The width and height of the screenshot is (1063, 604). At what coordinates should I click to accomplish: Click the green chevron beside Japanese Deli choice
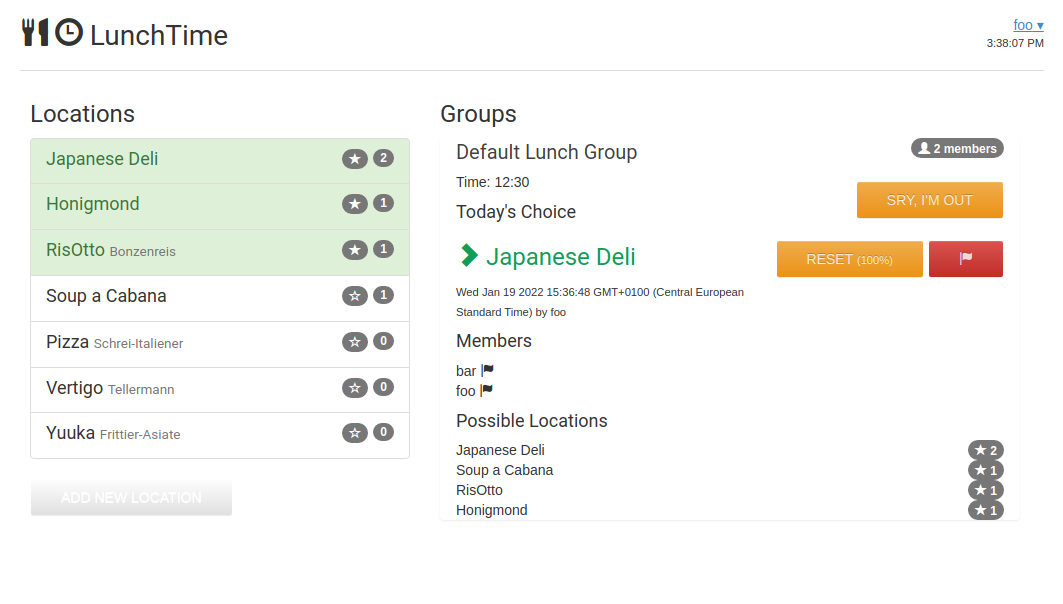(468, 256)
